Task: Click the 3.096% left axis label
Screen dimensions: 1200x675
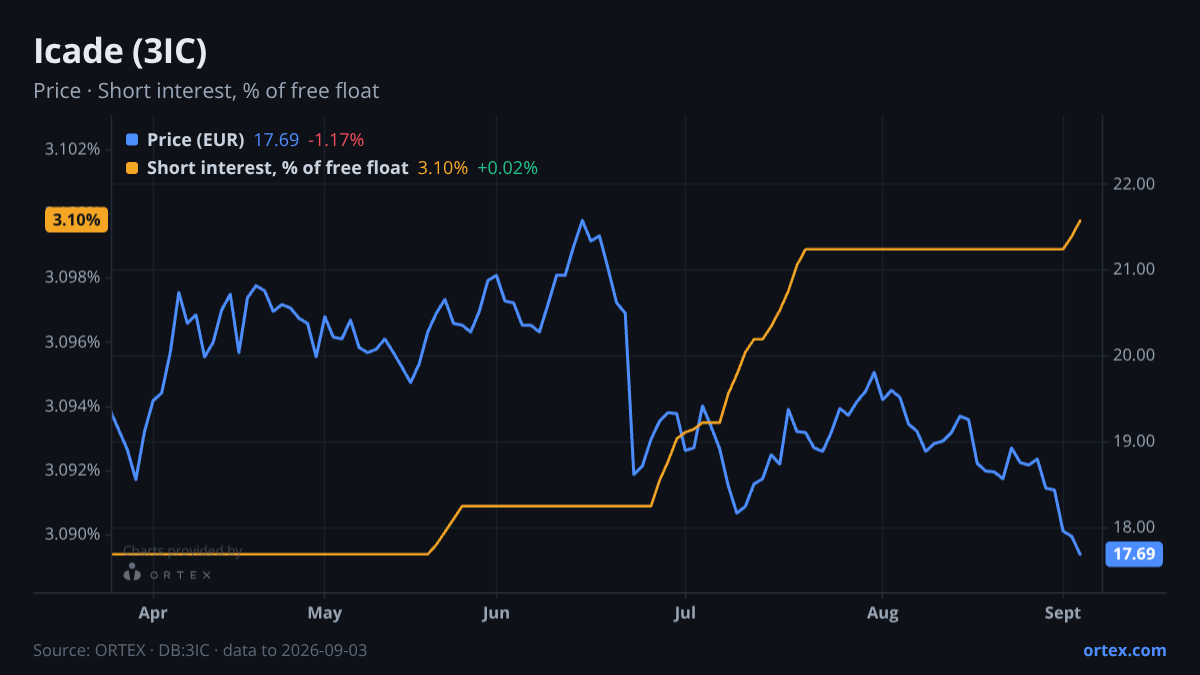Action: point(74,342)
